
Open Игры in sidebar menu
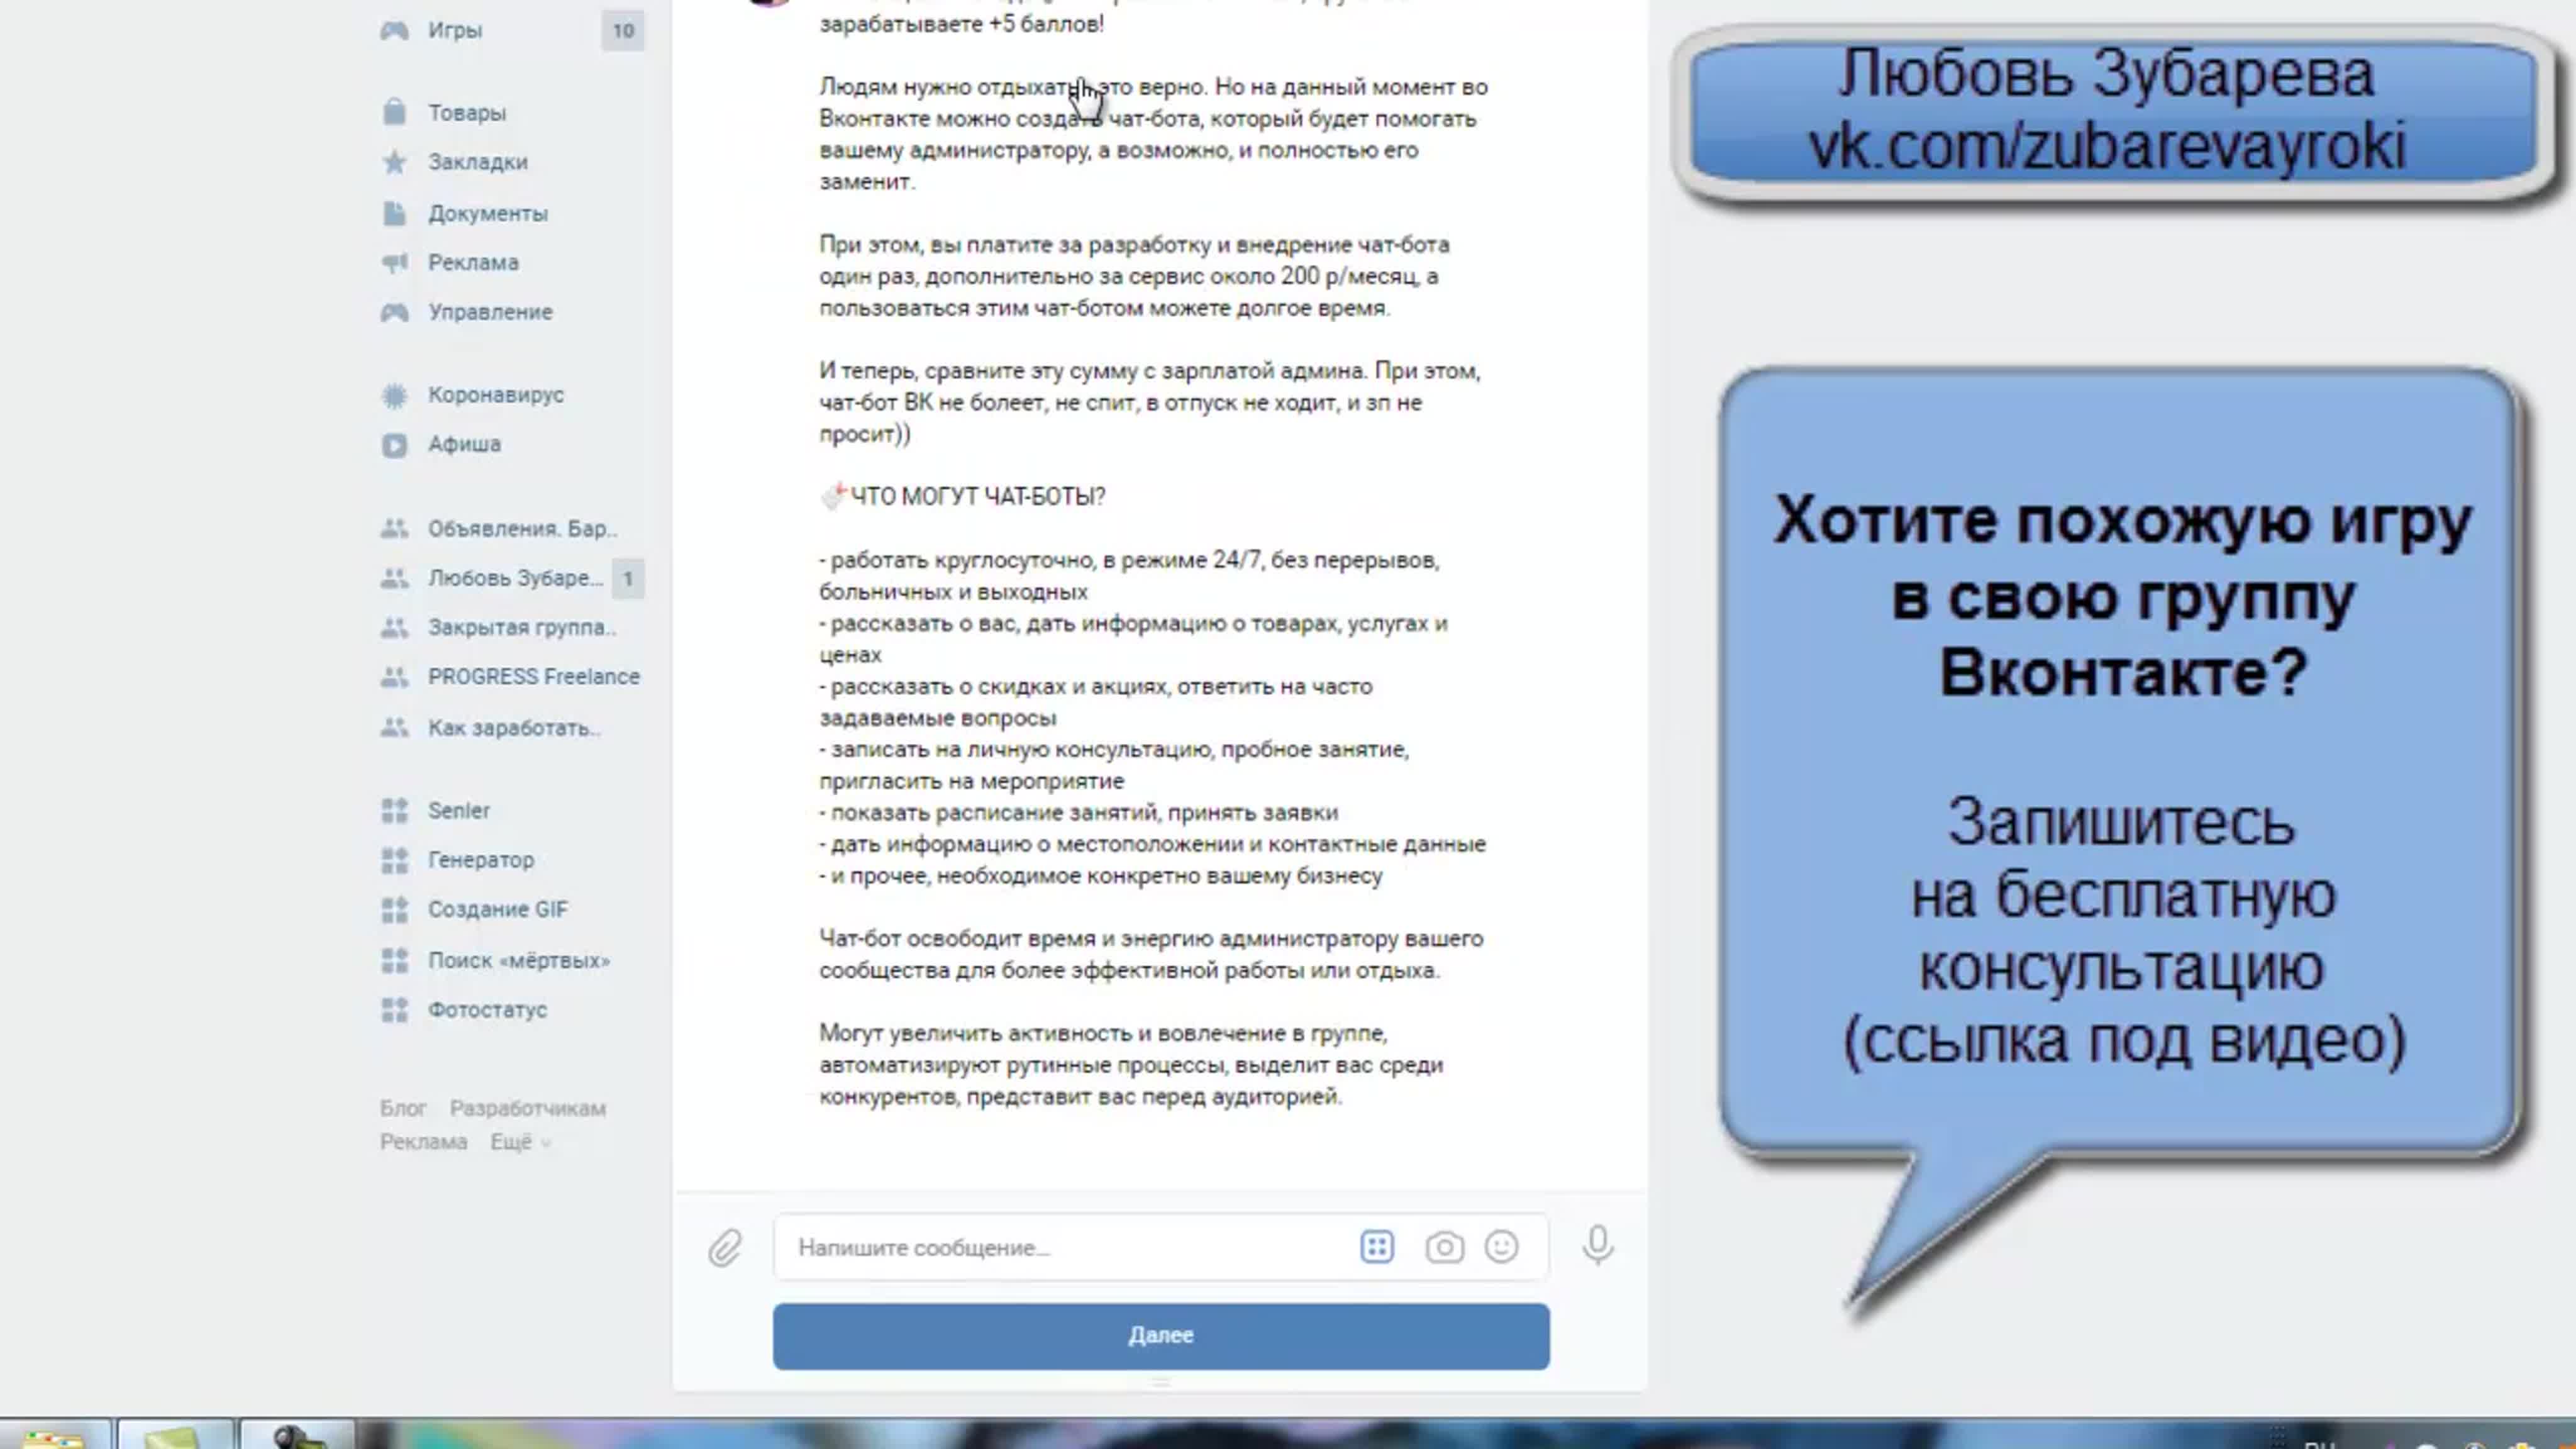pyautogui.click(x=455, y=30)
